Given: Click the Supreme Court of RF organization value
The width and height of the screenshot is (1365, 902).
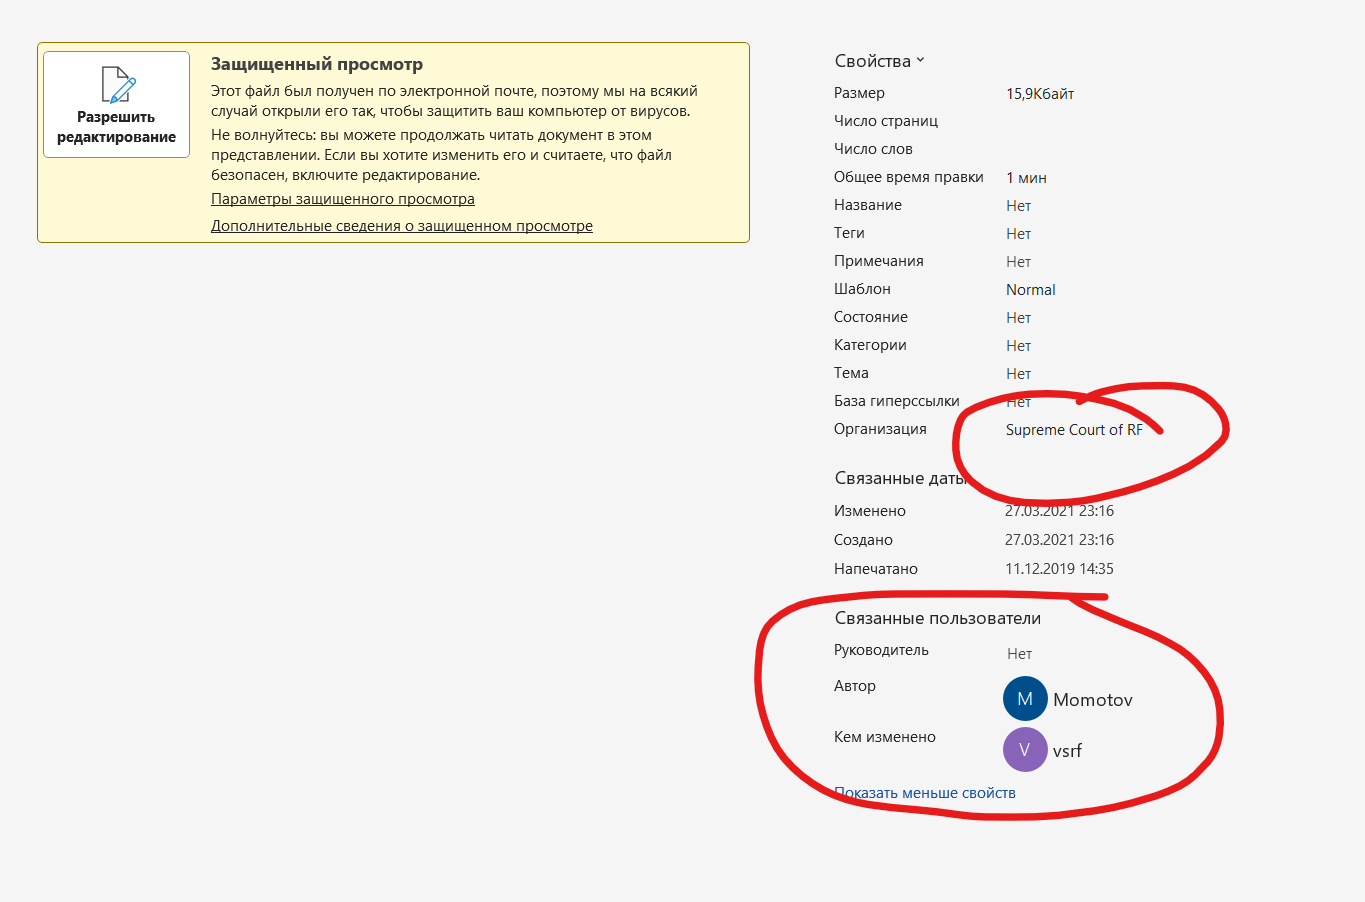Looking at the screenshot, I should (x=1073, y=430).
